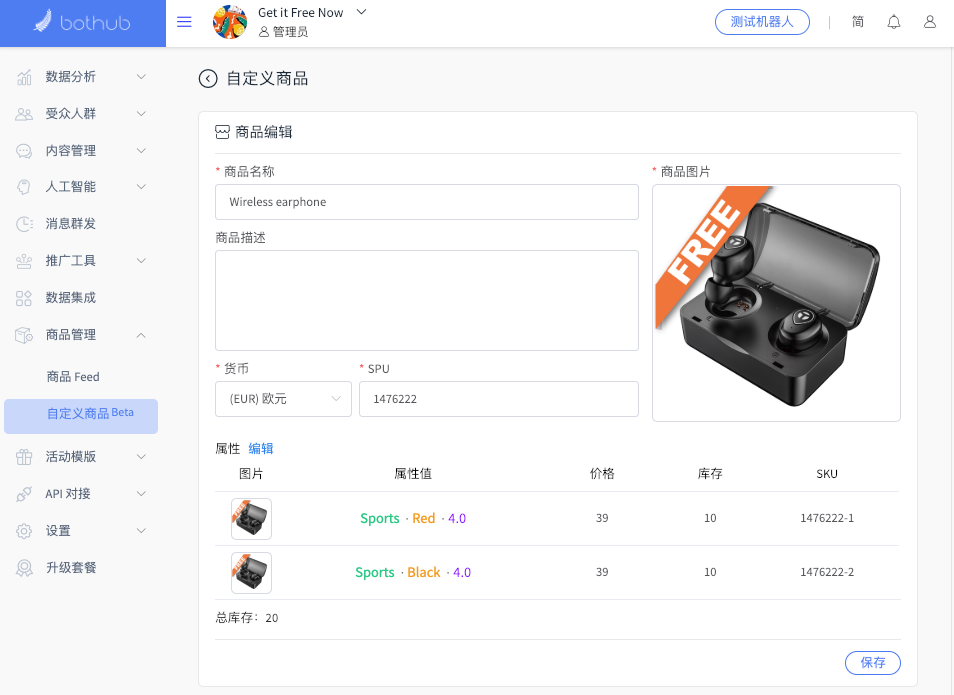
Task: Click the 商品描述 text area
Action: 427,301
